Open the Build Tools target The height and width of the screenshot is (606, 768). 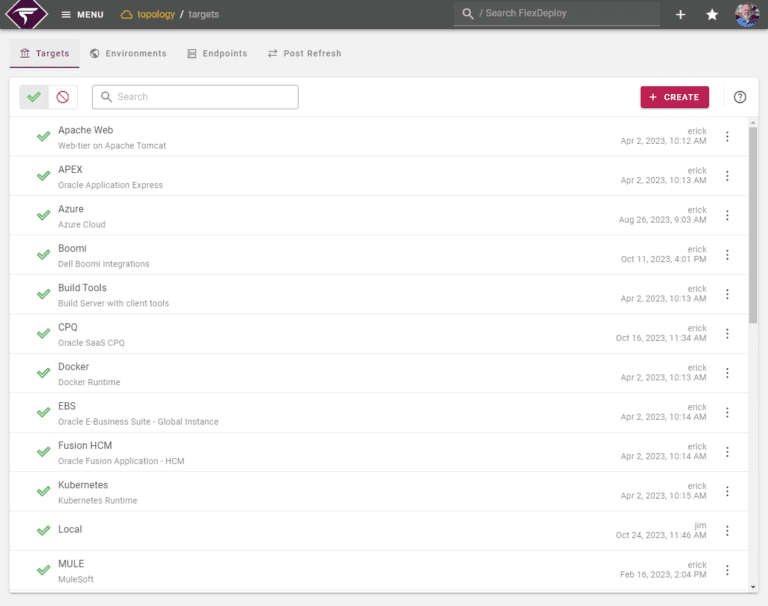[x=82, y=288]
